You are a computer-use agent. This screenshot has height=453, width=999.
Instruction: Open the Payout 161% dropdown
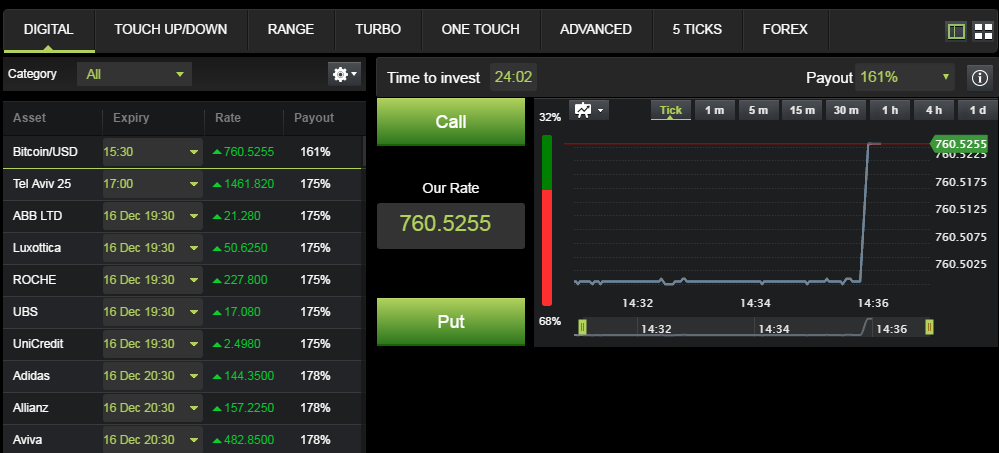pos(905,78)
